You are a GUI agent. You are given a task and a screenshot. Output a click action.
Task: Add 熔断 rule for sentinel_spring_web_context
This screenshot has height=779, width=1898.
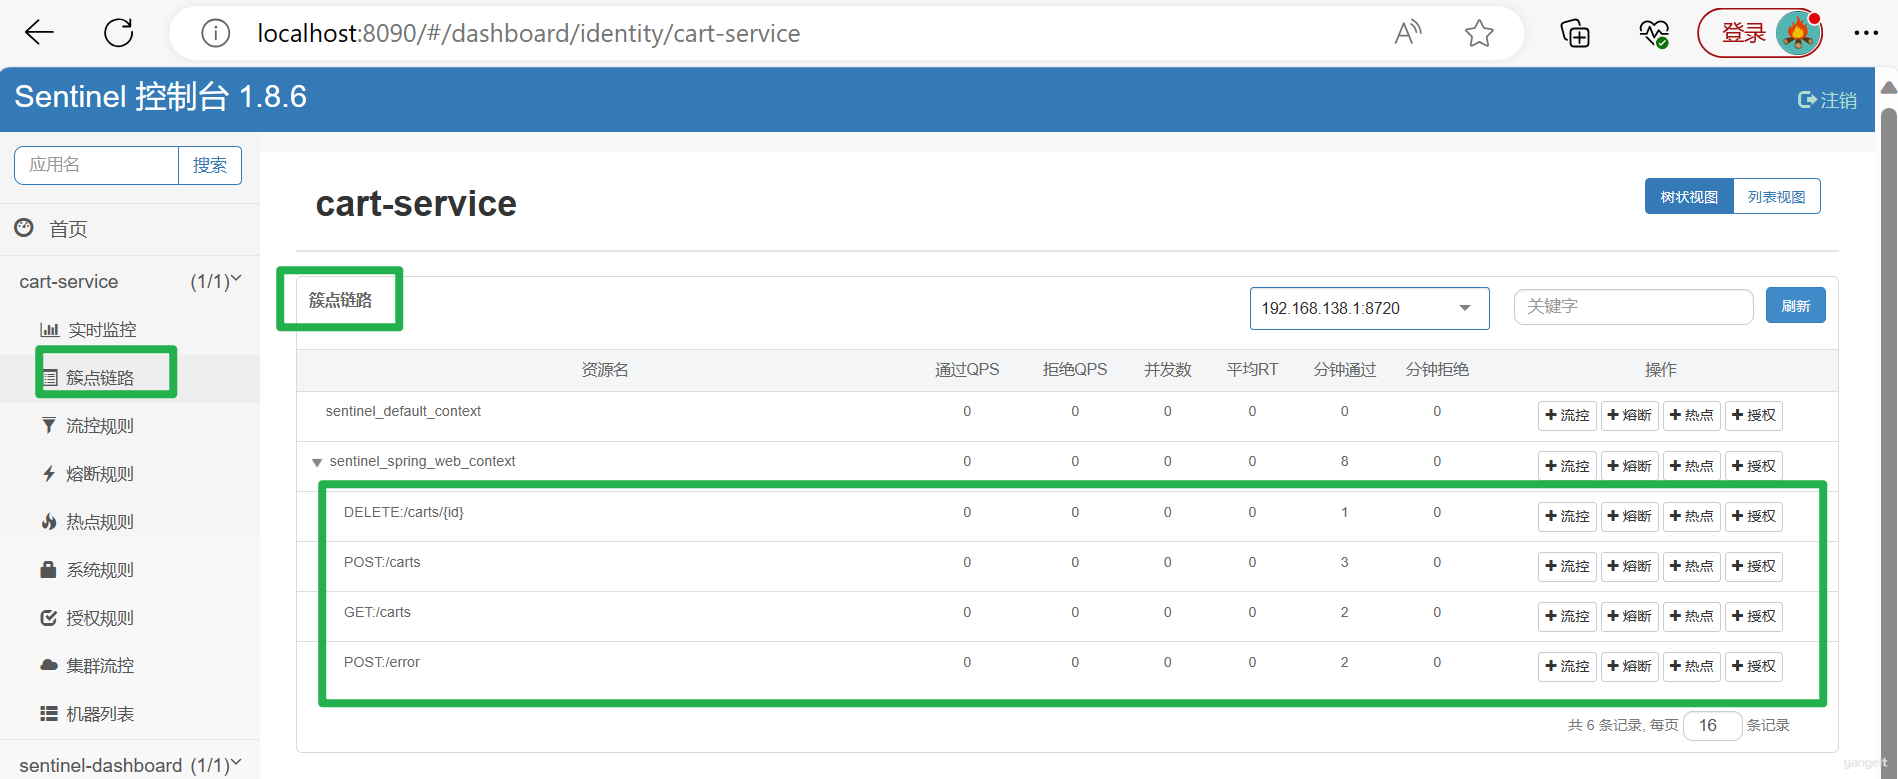click(1629, 466)
